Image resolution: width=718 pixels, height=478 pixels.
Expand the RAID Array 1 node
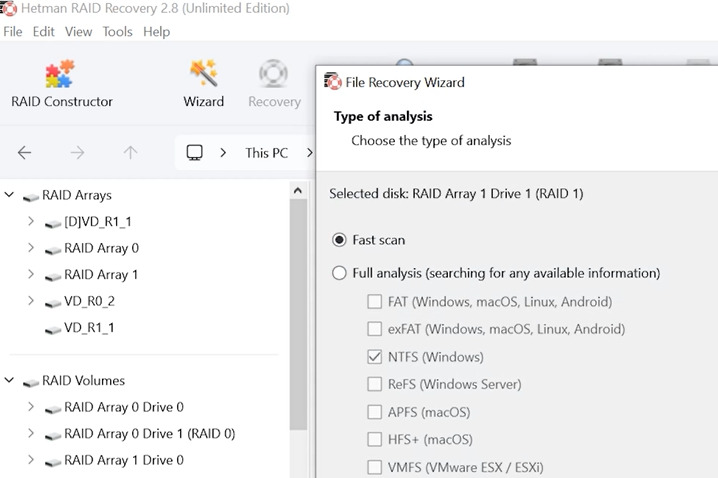[31, 274]
